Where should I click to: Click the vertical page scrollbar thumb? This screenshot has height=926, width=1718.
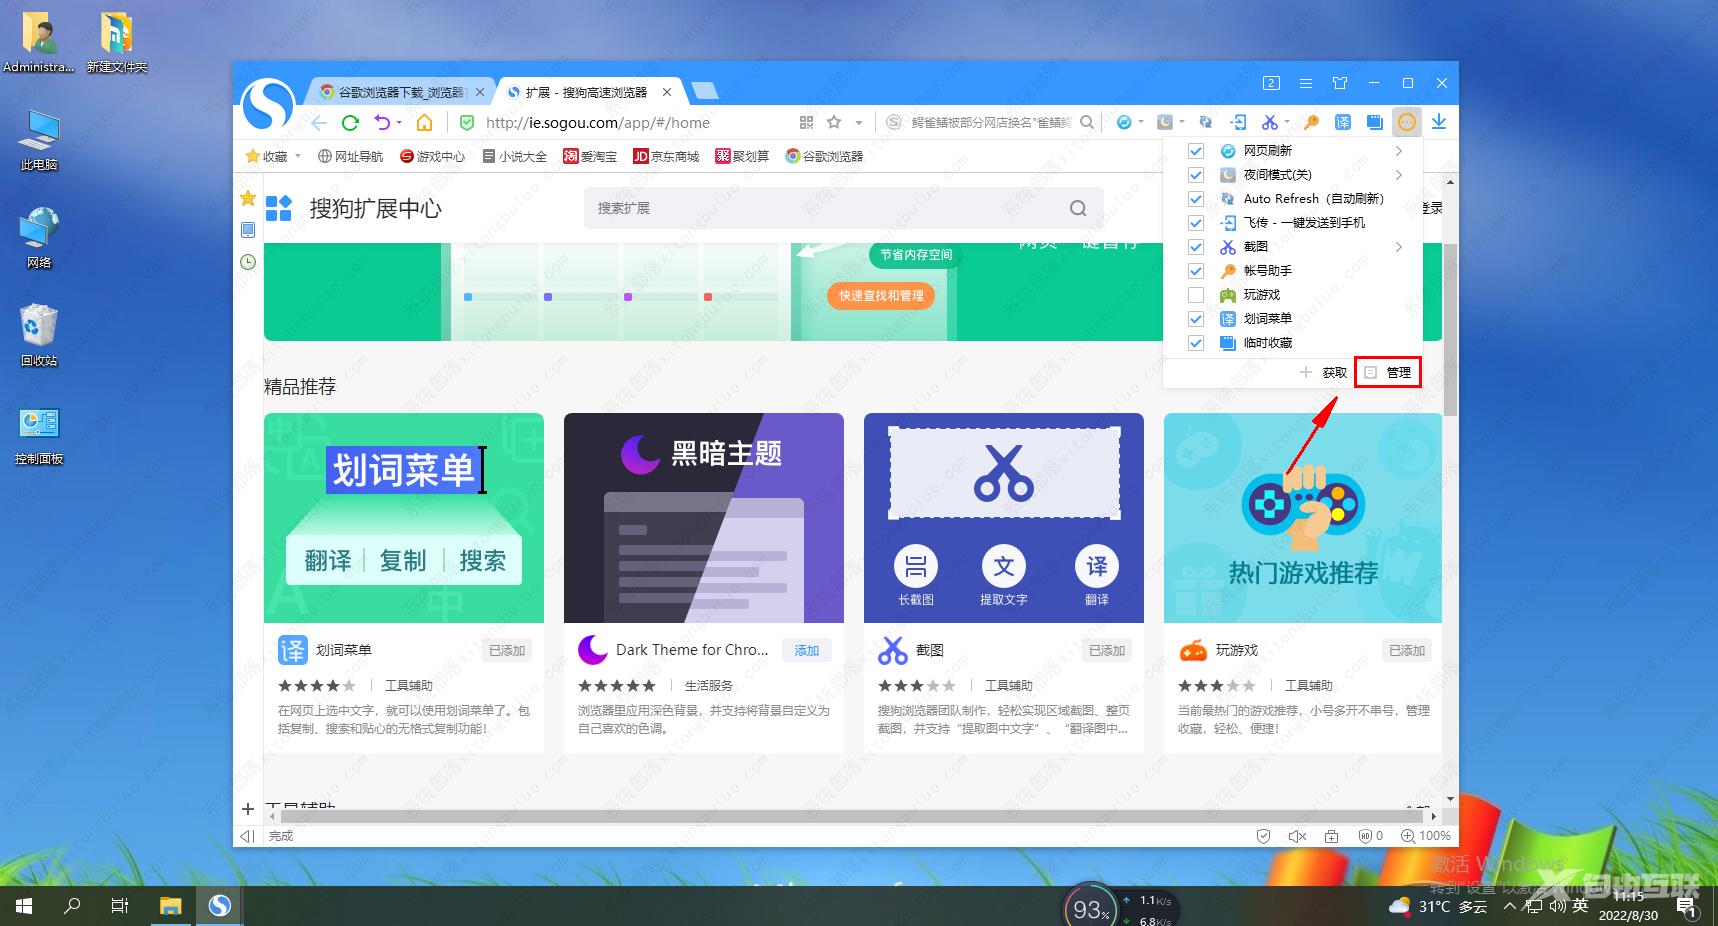click(x=1450, y=328)
